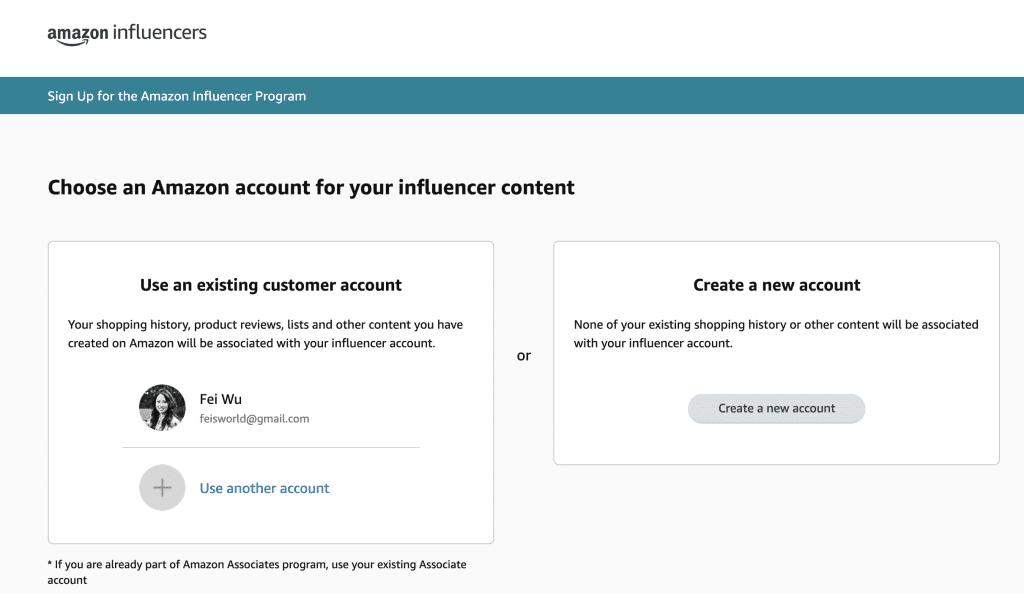The width and height of the screenshot is (1024, 605).
Task: Click the Use an existing customer account heading
Action: click(x=270, y=285)
